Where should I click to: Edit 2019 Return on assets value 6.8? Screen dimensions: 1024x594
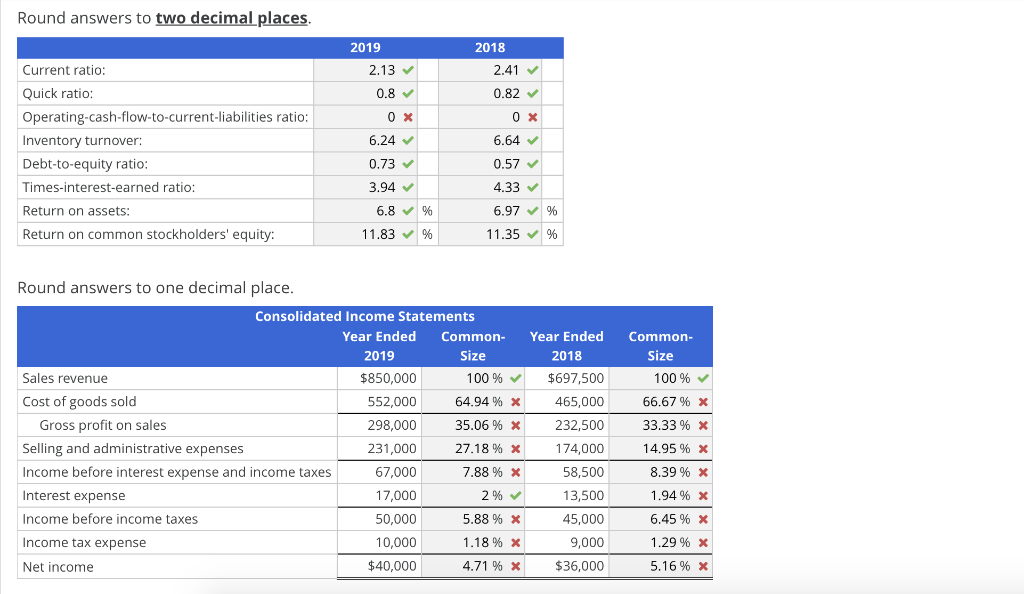tap(366, 211)
